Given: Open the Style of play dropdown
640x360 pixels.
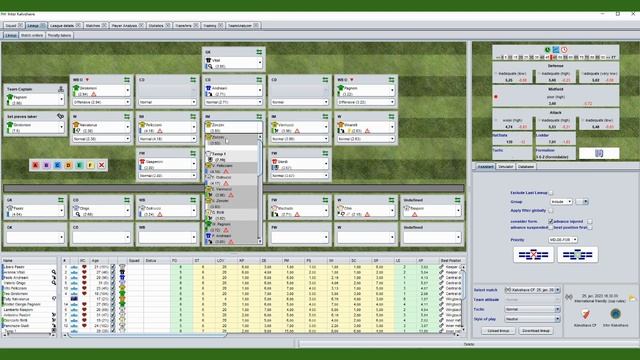Looking at the screenshot, I should pos(532,319).
